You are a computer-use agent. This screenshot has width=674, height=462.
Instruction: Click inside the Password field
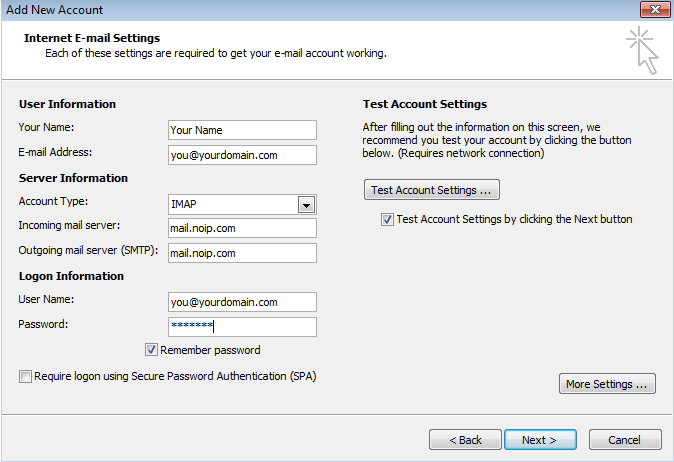tap(242, 327)
